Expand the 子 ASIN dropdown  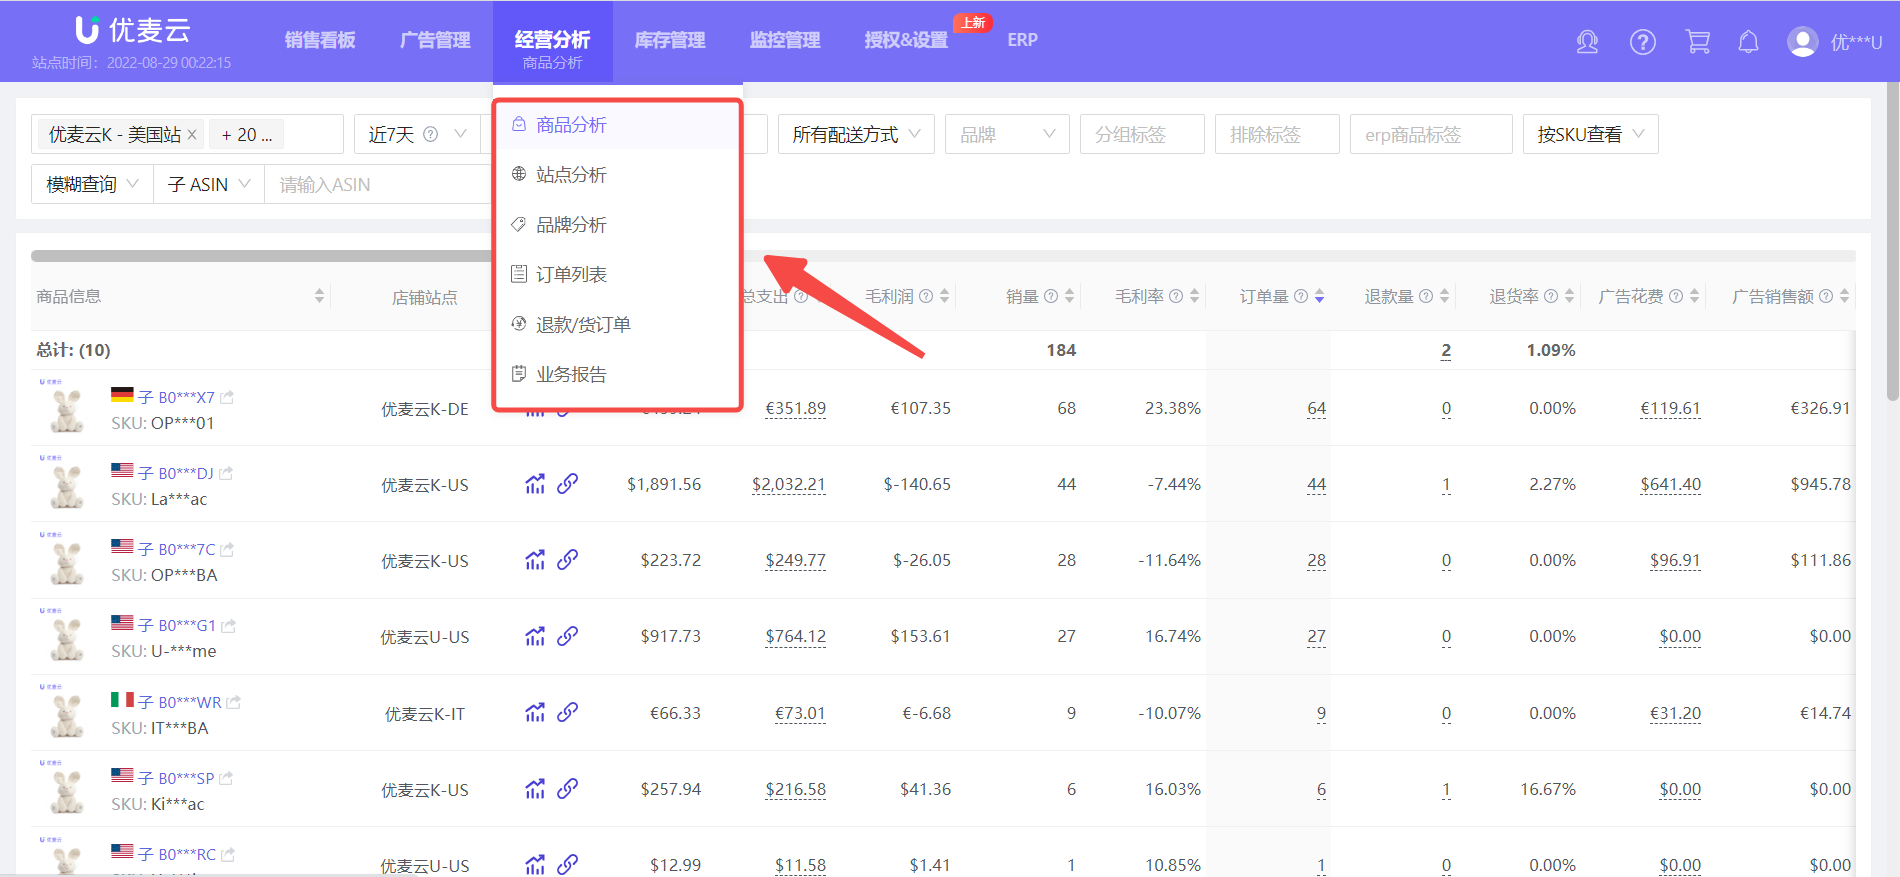[209, 184]
